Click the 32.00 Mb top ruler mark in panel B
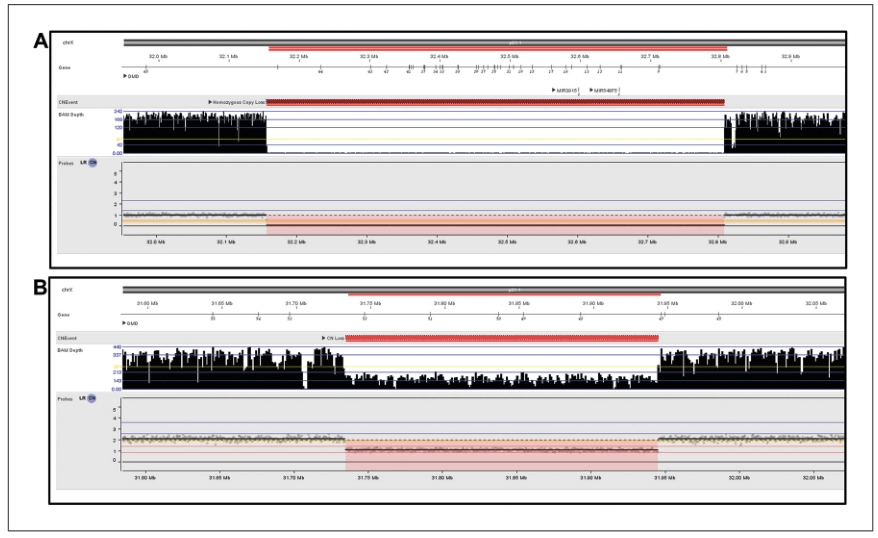878x538 pixels. point(741,303)
